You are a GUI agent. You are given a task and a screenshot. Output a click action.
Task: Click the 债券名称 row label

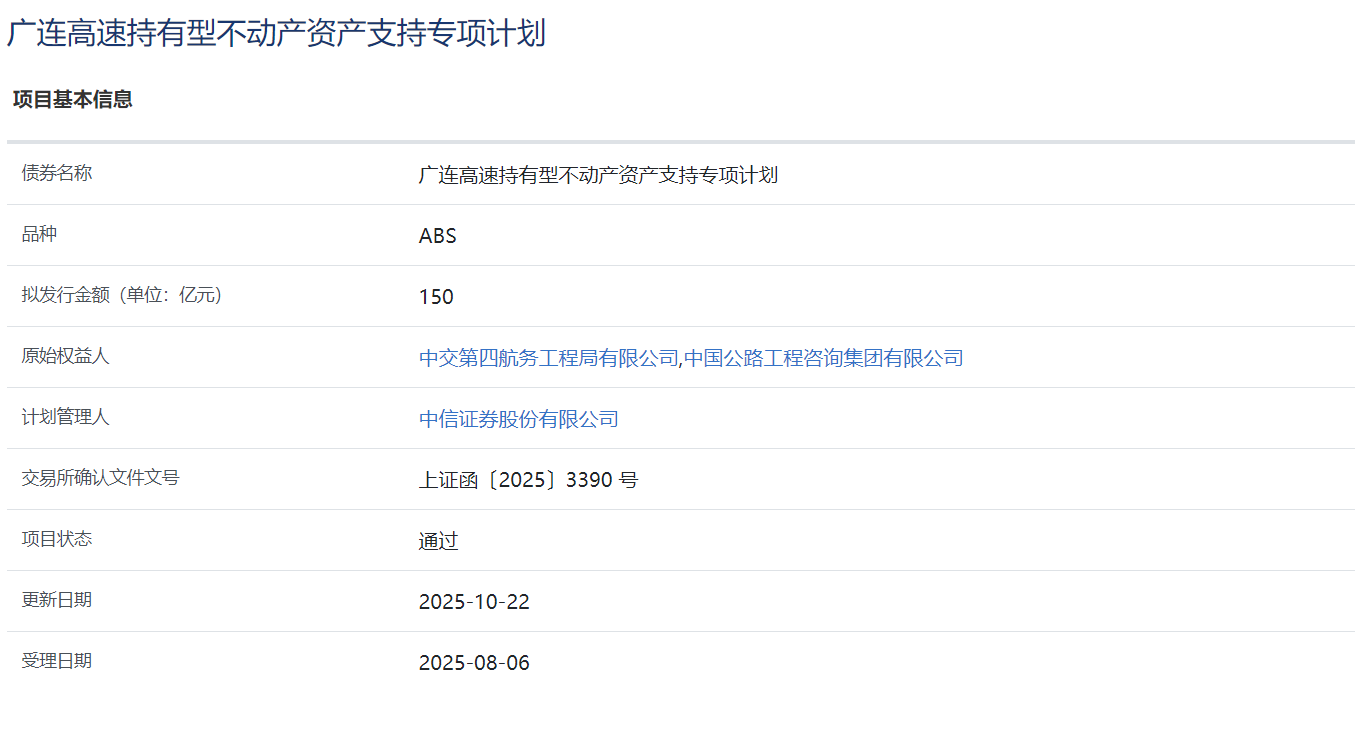point(53,172)
